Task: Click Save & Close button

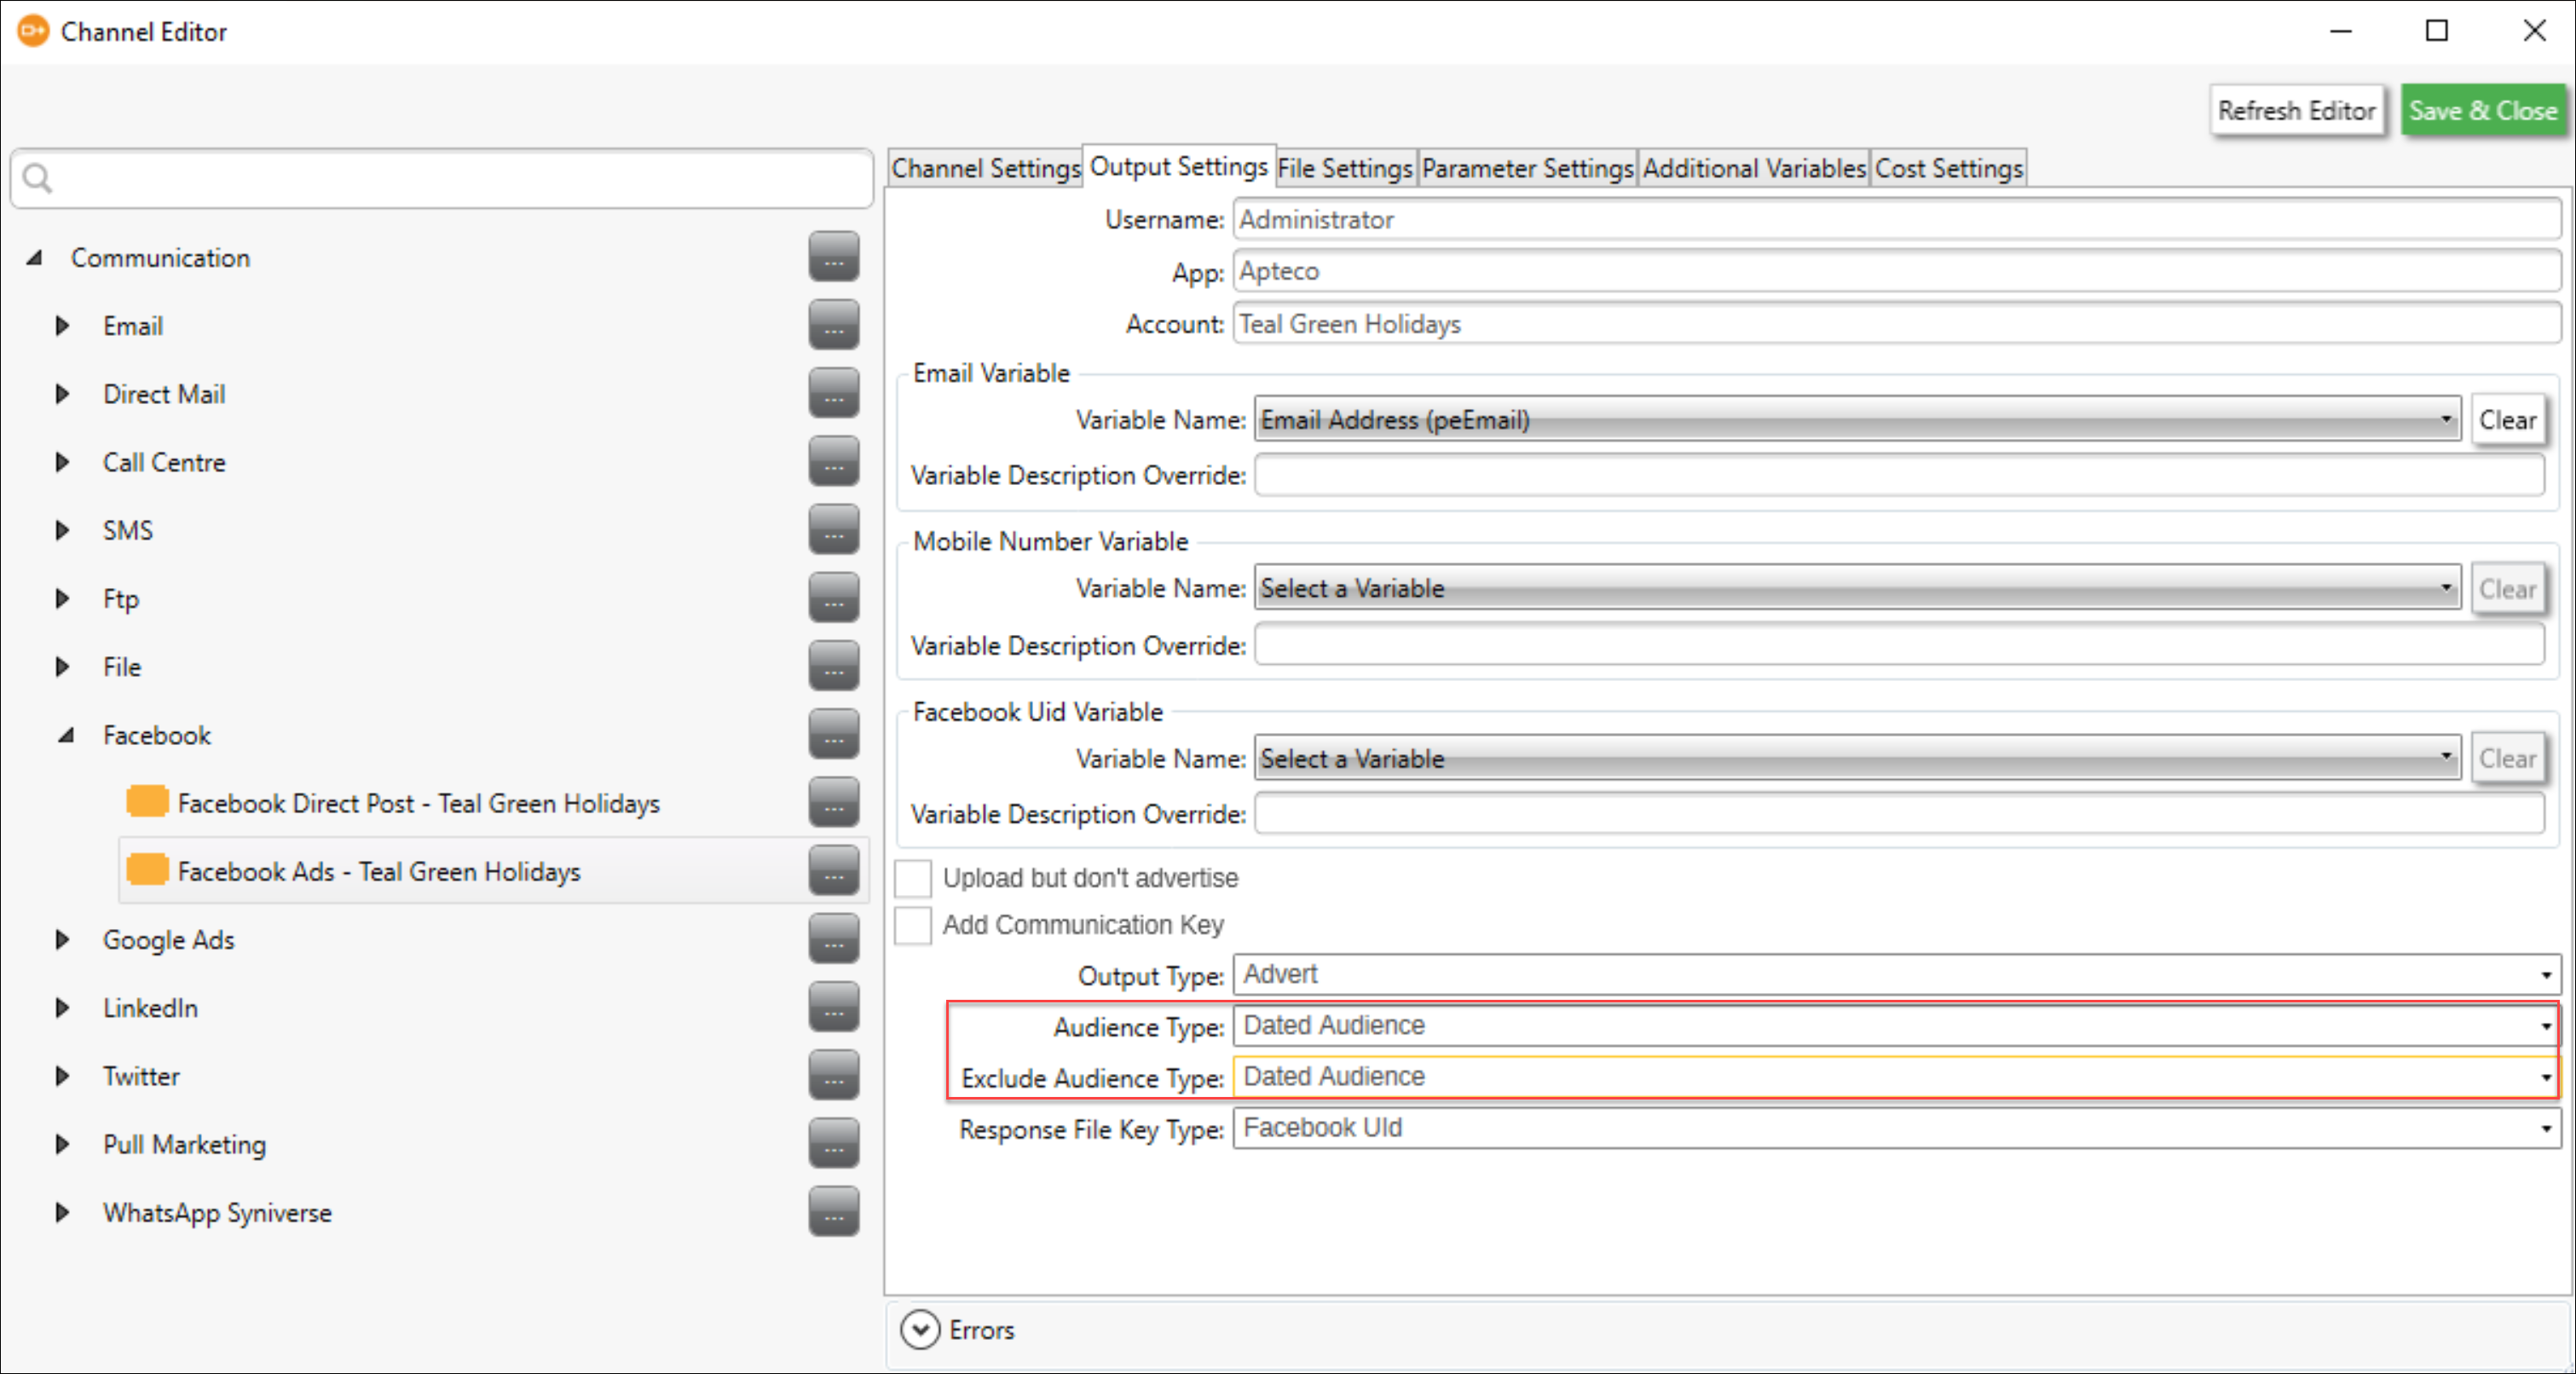Action: click(2483, 110)
